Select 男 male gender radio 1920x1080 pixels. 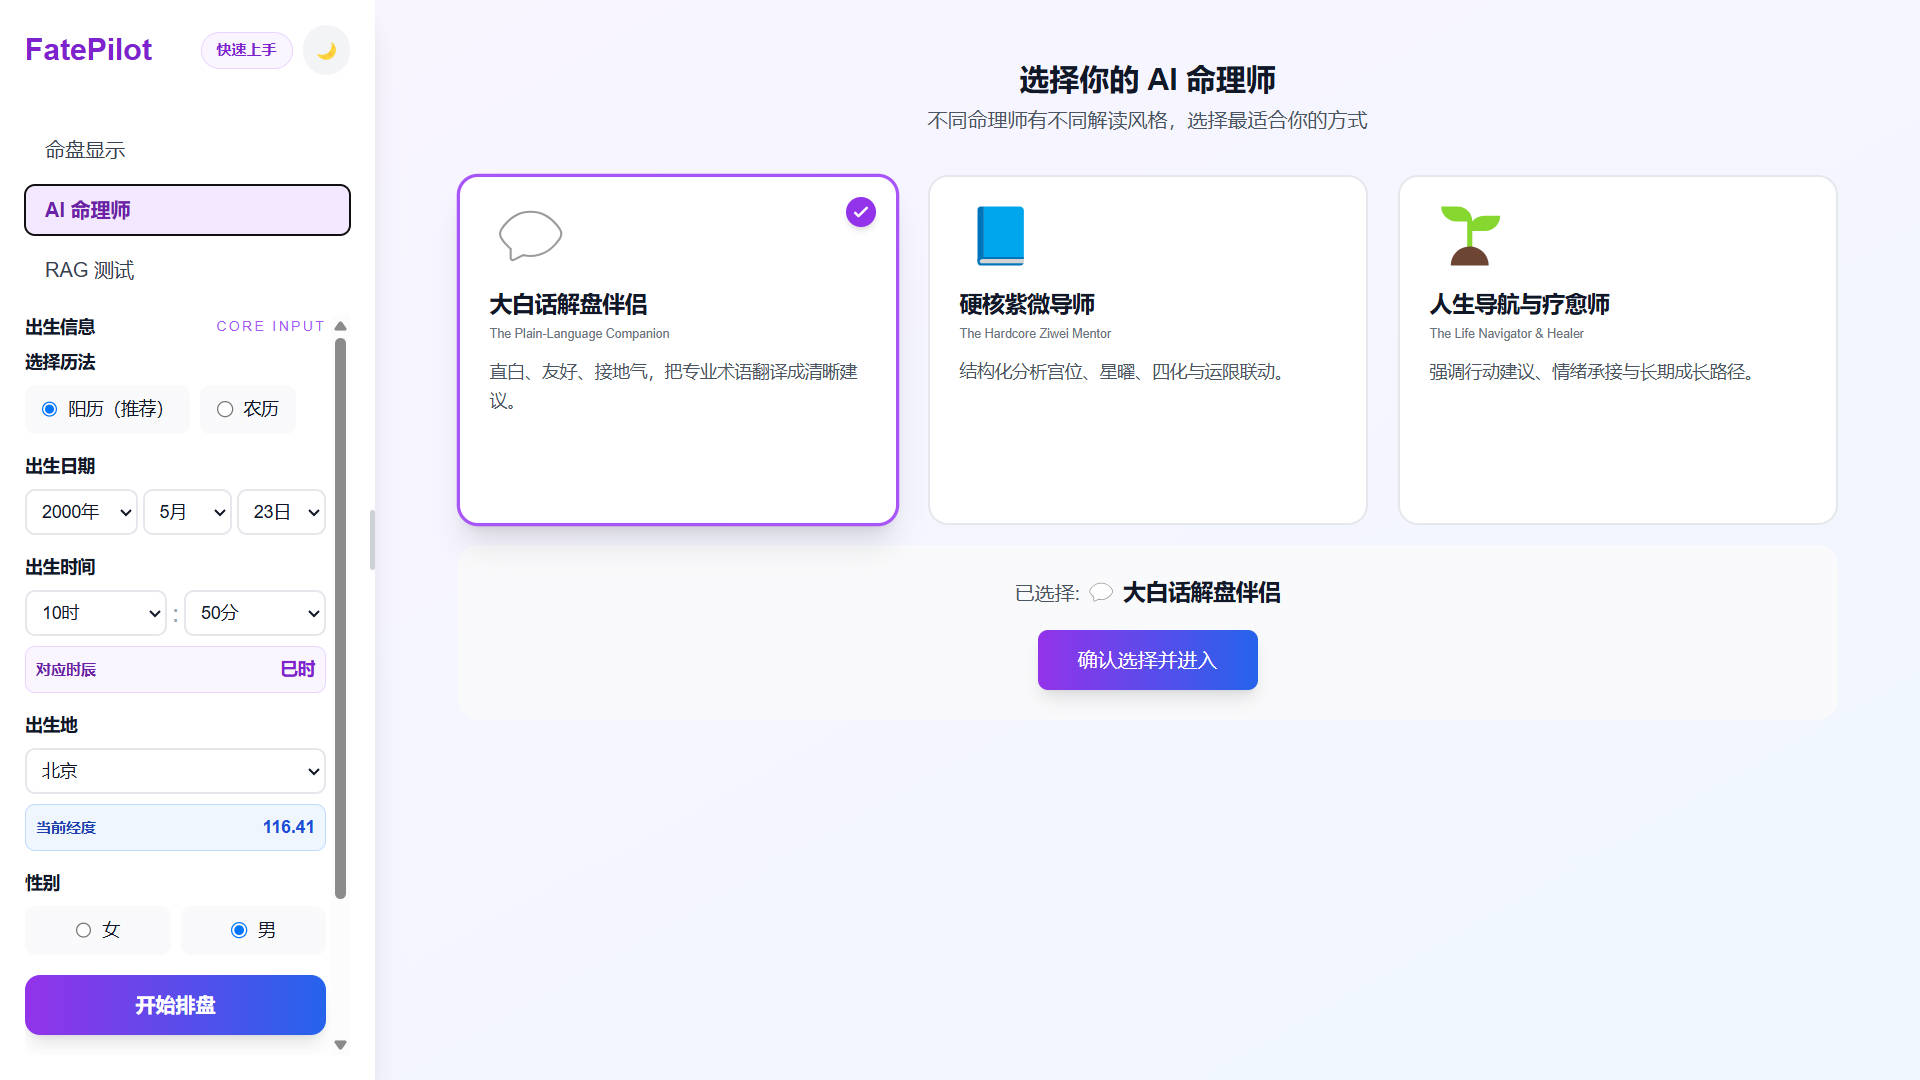239,930
